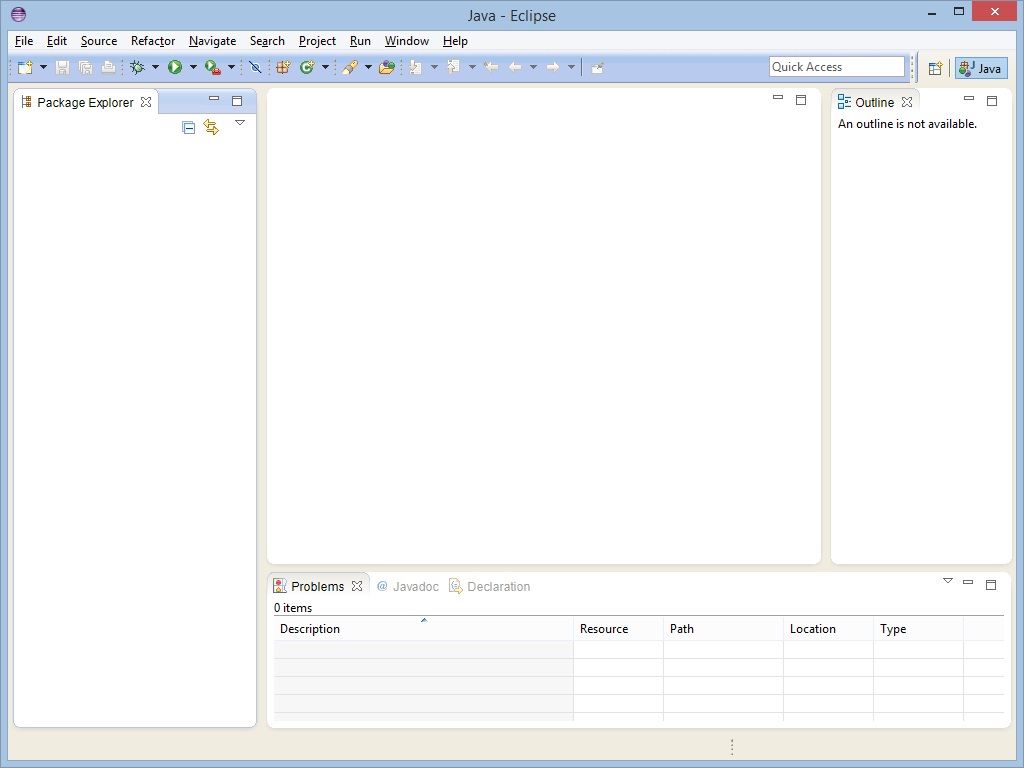Open the Source menu
Screen dimensions: 1024x768
(x=99, y=40)
